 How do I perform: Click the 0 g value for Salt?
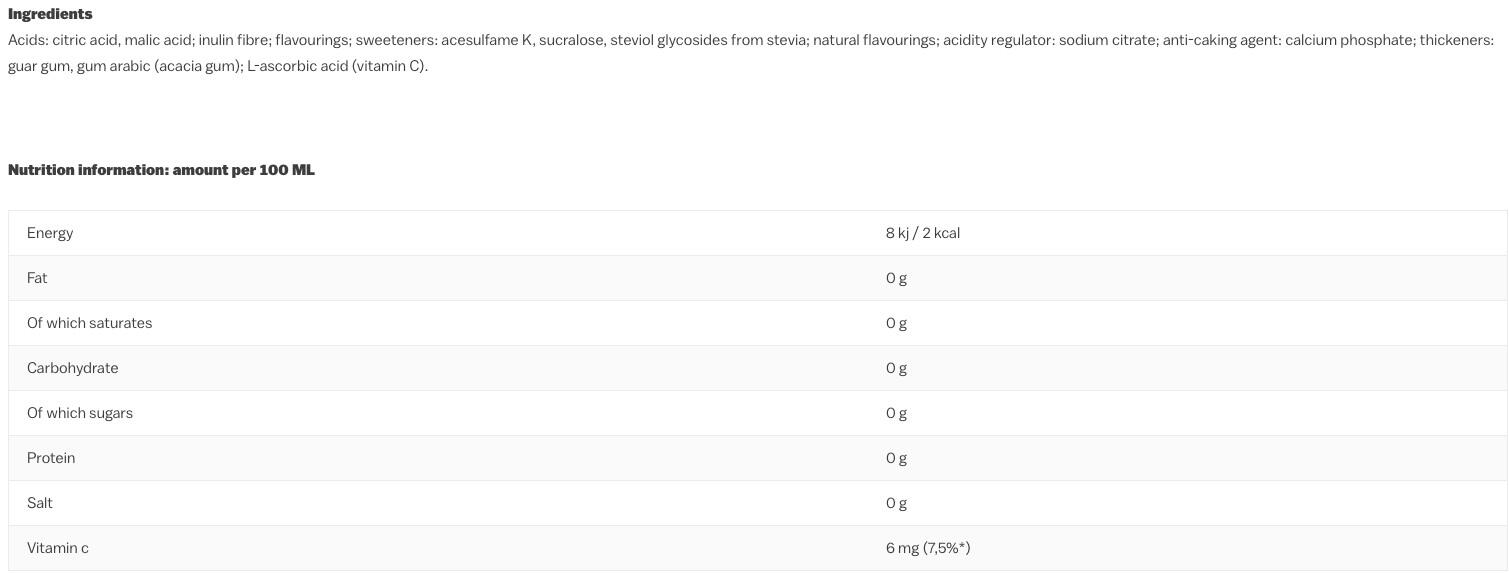896,503
